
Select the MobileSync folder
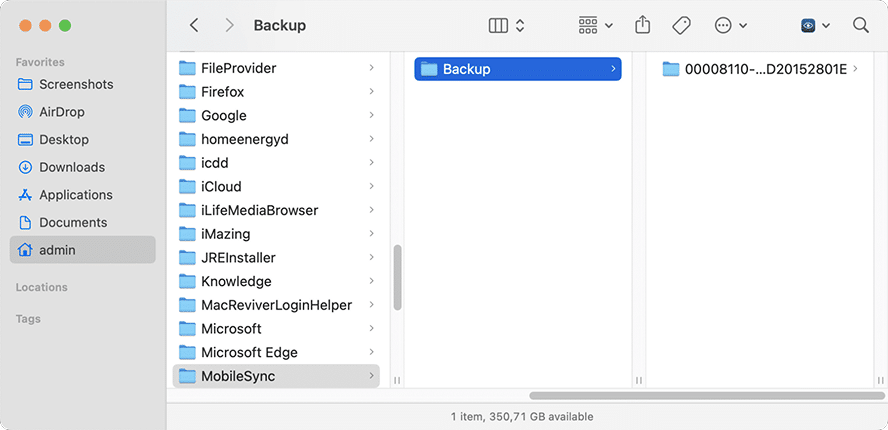click(276, 376)
